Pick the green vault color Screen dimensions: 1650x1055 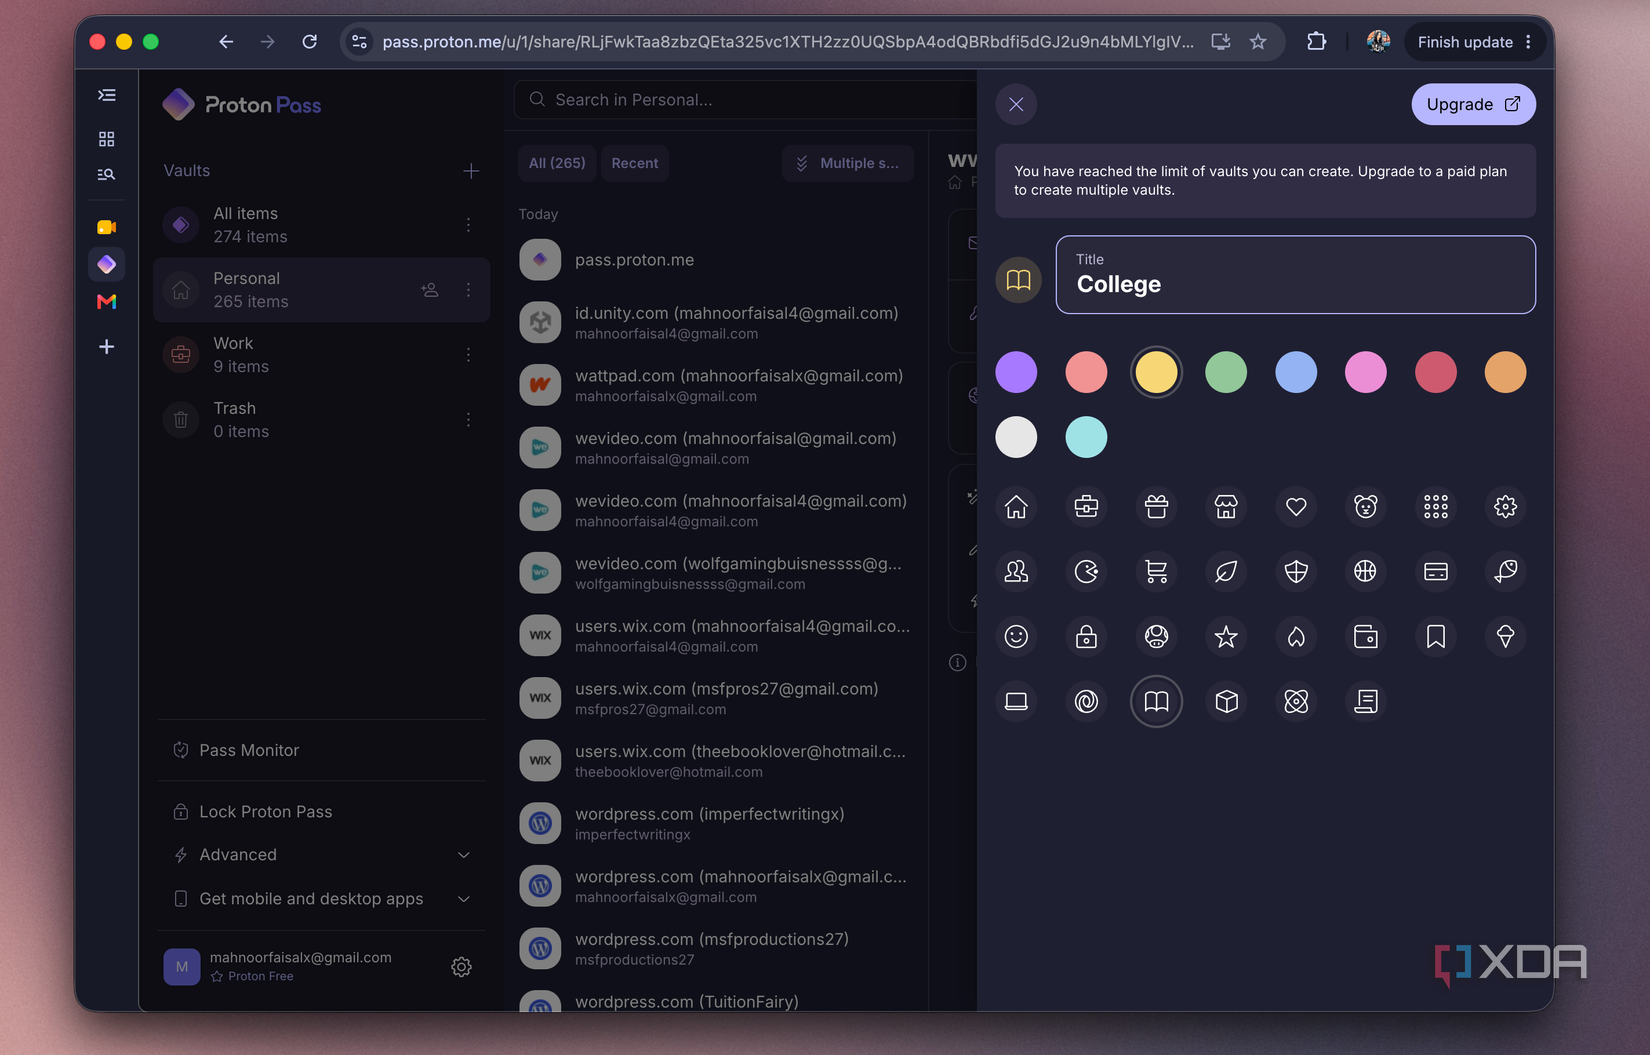pos(1226,372)
